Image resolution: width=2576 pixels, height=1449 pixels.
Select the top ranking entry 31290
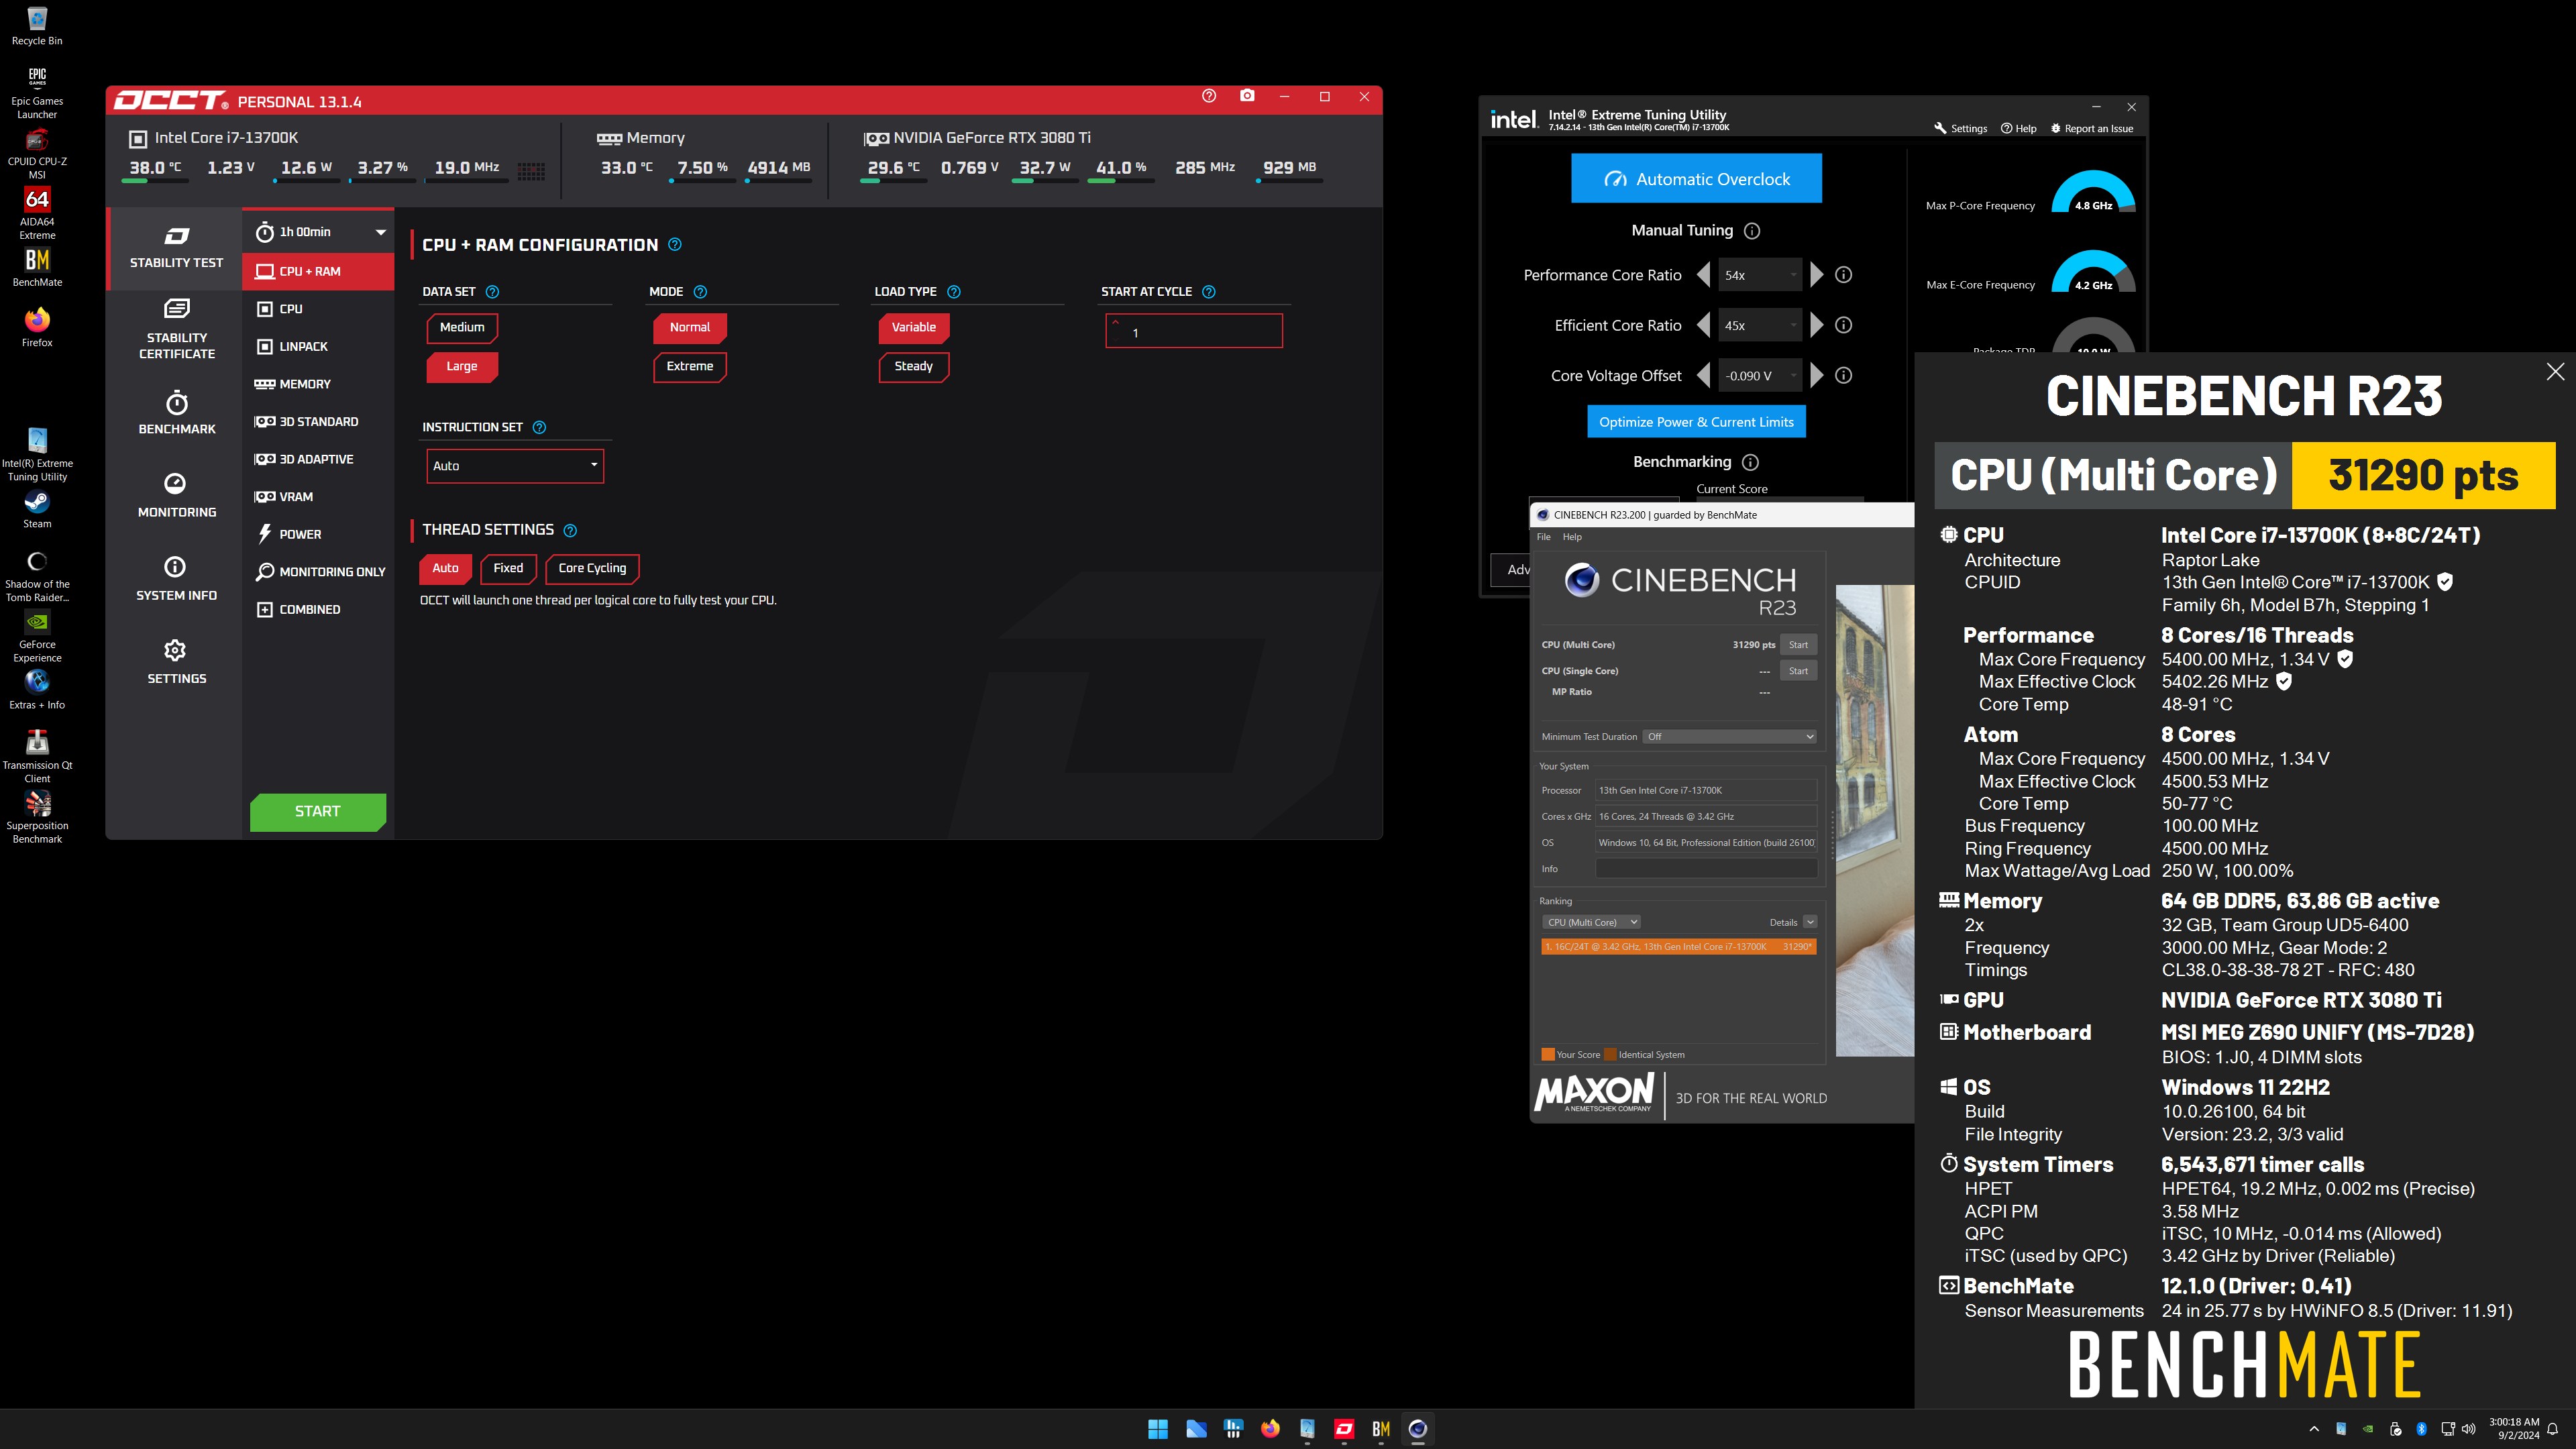click(1679, 947)
